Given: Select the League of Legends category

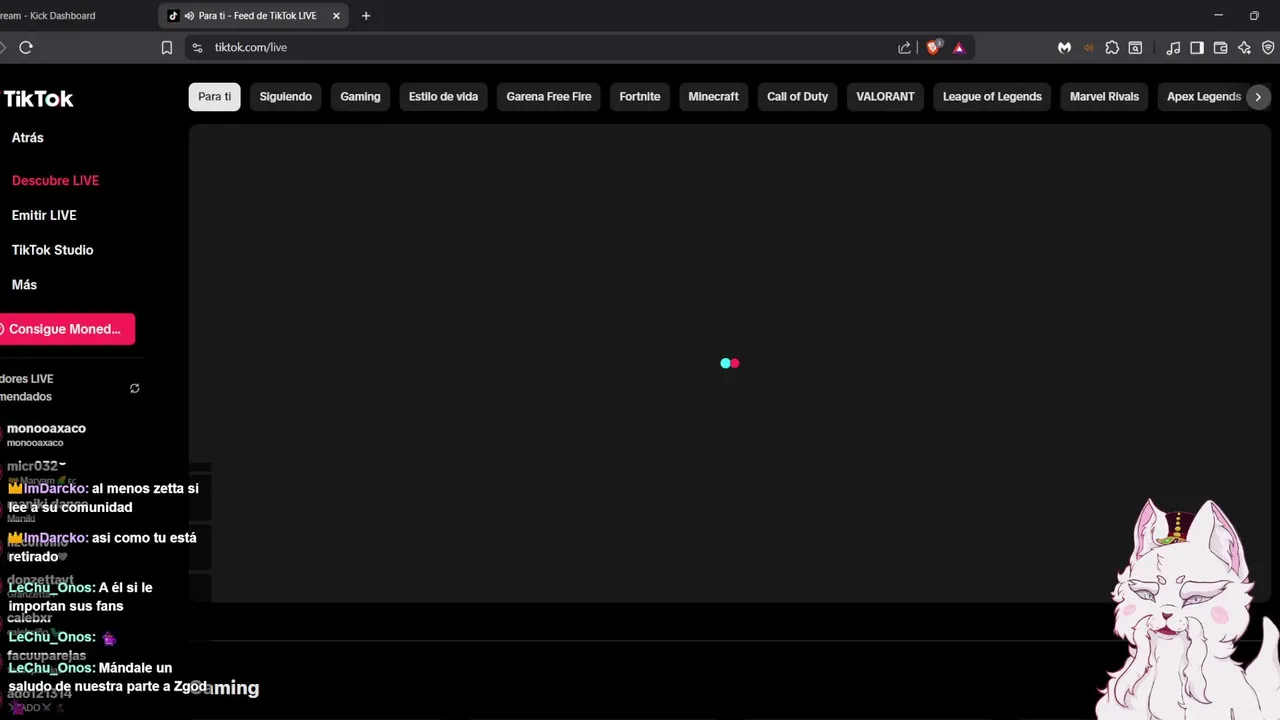Looking at the screenshot, I should coord(992,96).
